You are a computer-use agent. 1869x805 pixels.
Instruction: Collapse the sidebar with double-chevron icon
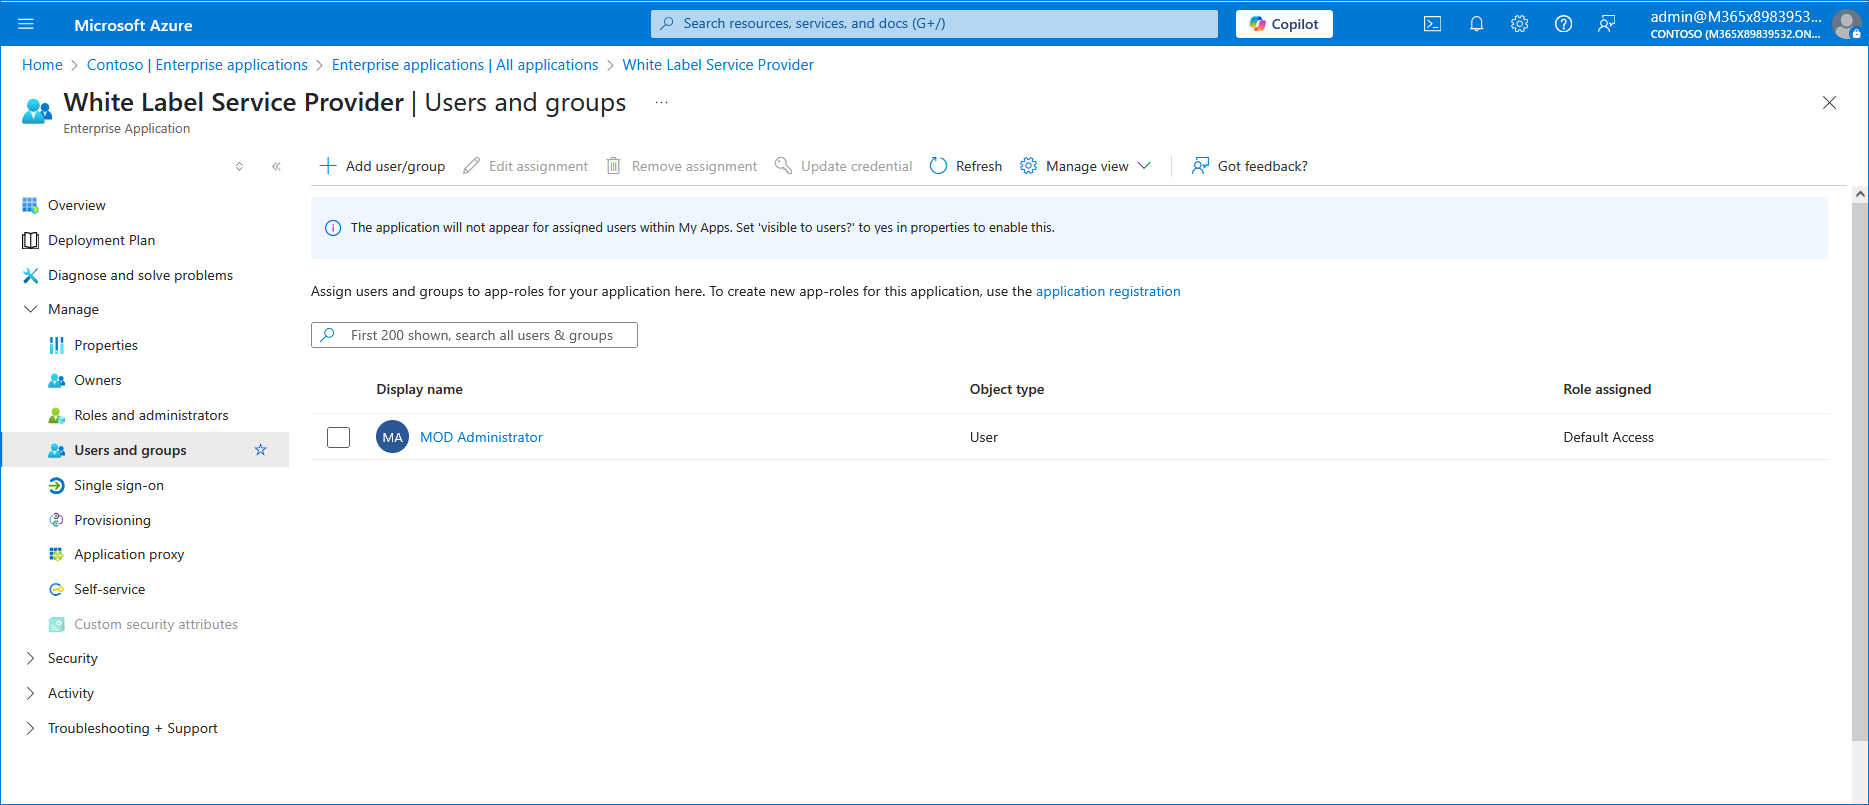(276, 166)
